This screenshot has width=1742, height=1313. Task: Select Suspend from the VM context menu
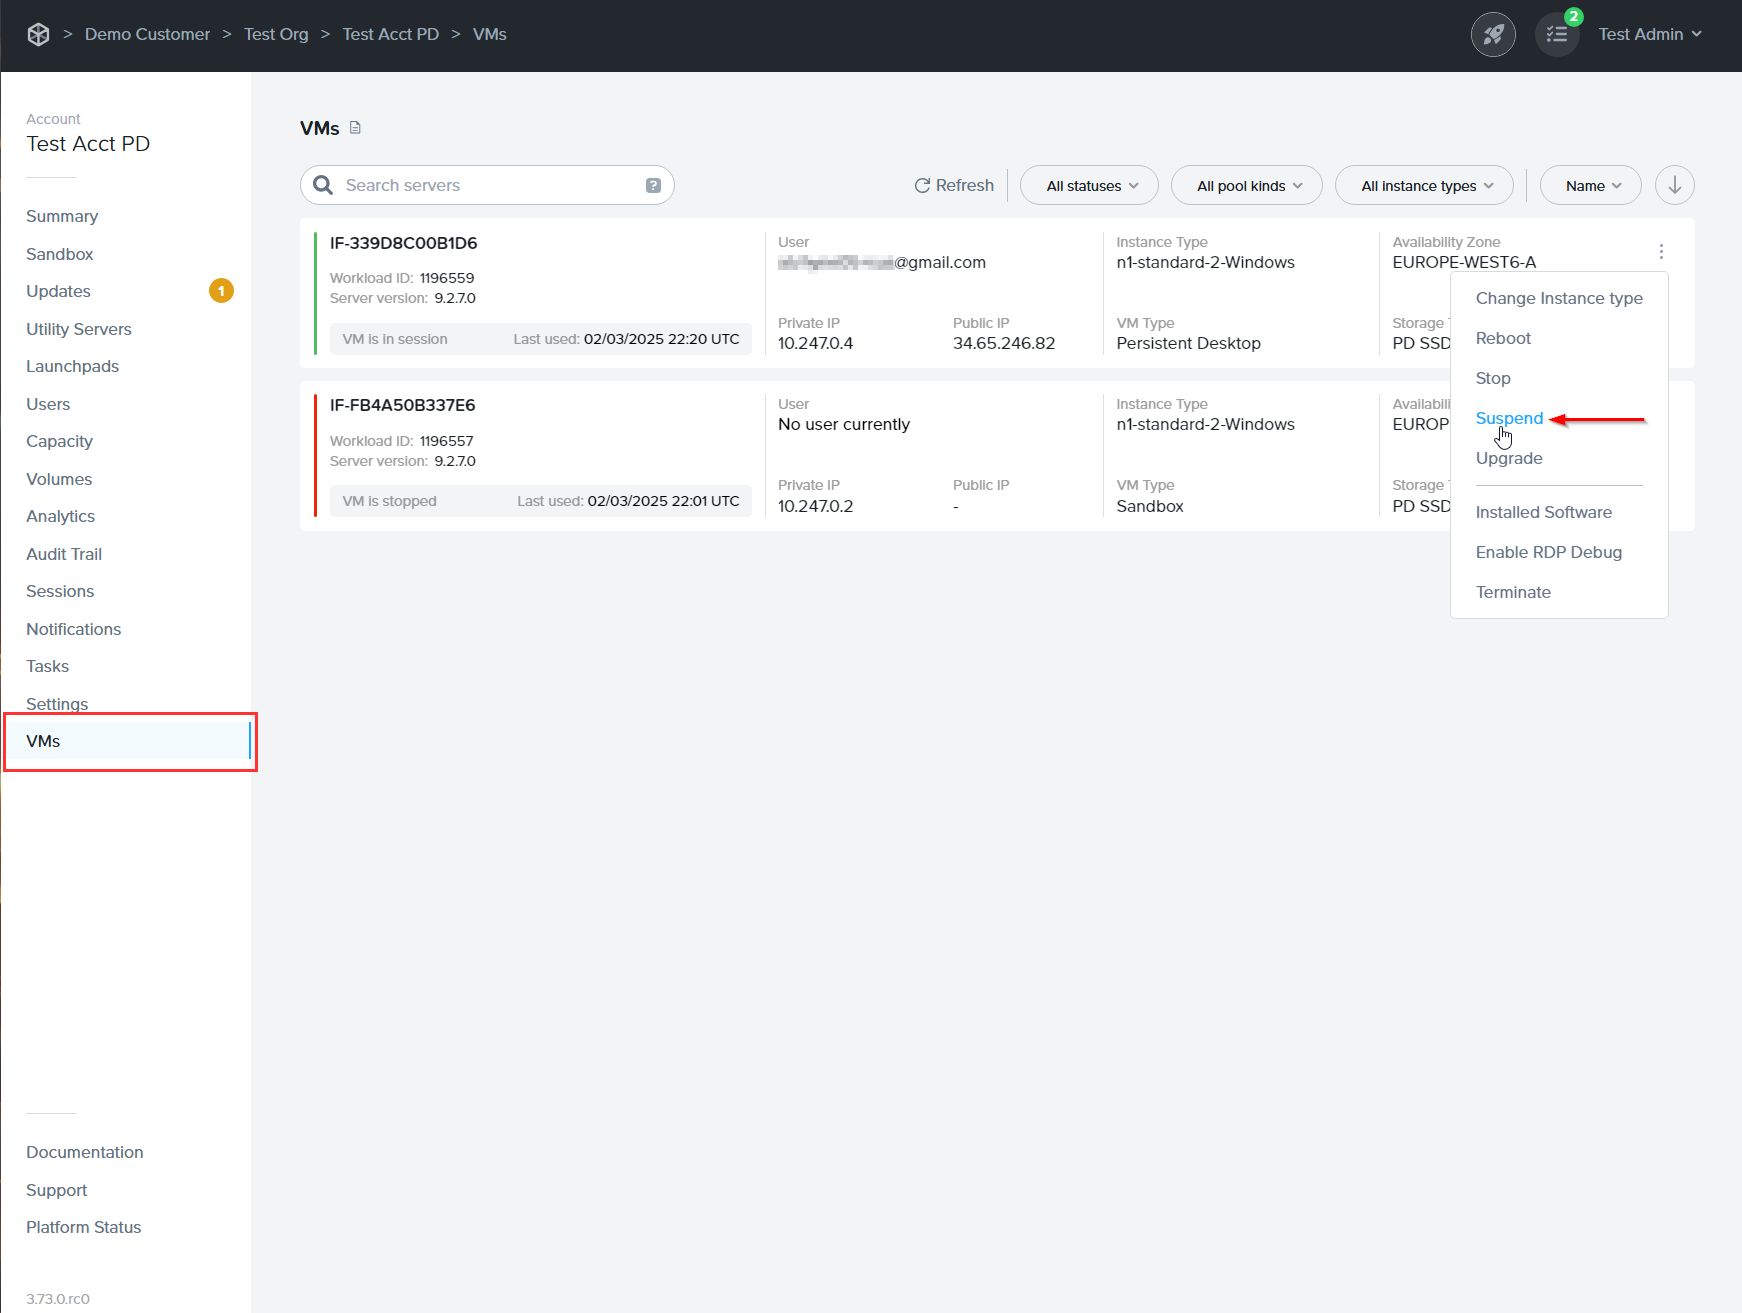click(1509, 418)
